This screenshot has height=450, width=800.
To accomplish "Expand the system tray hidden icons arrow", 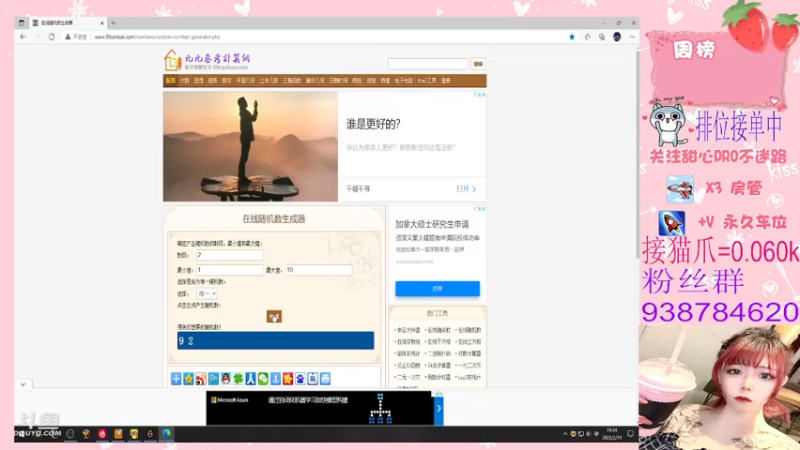I will click(565, 434).
